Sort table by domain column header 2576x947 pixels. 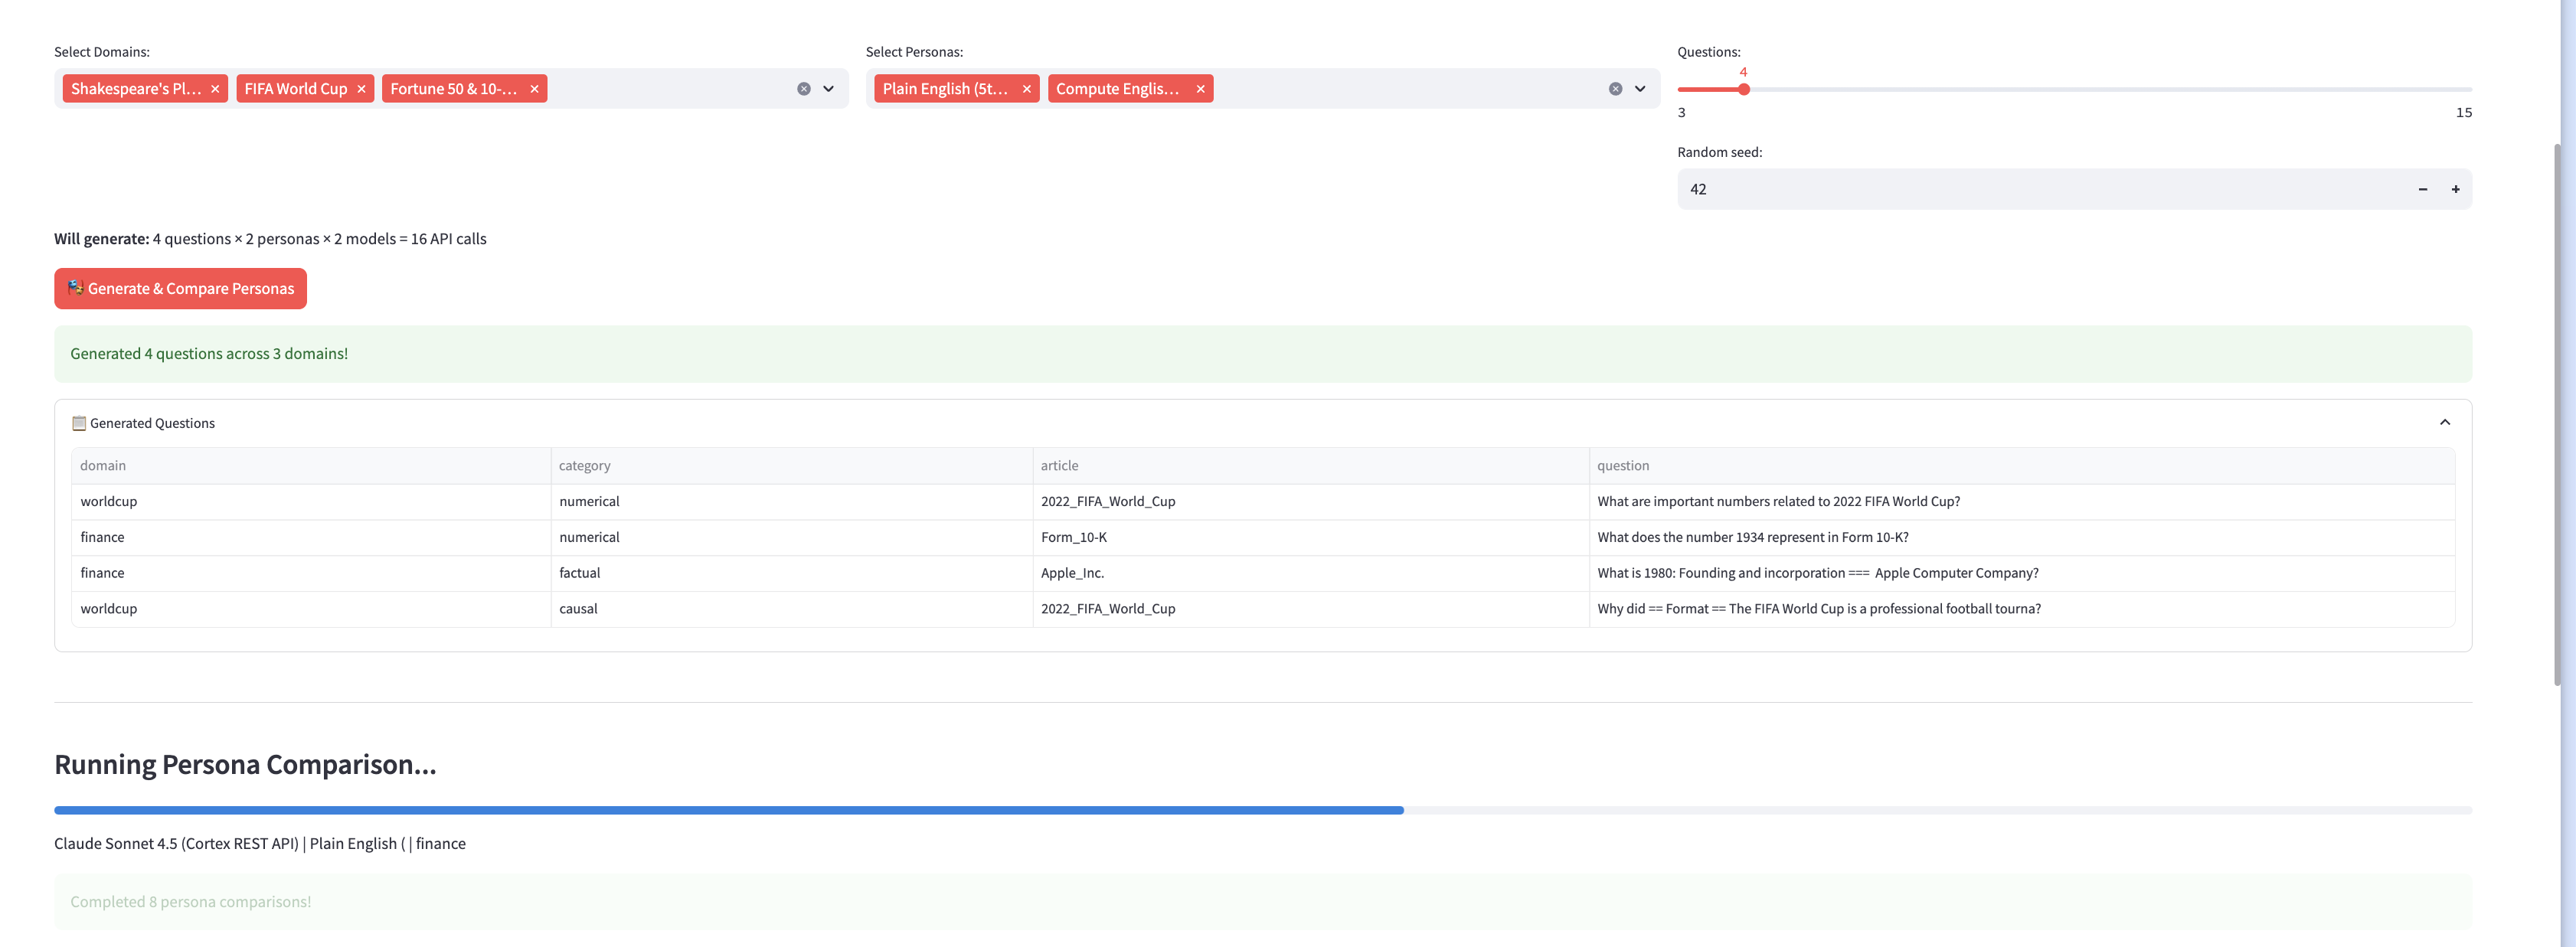(x=103, y=465)
